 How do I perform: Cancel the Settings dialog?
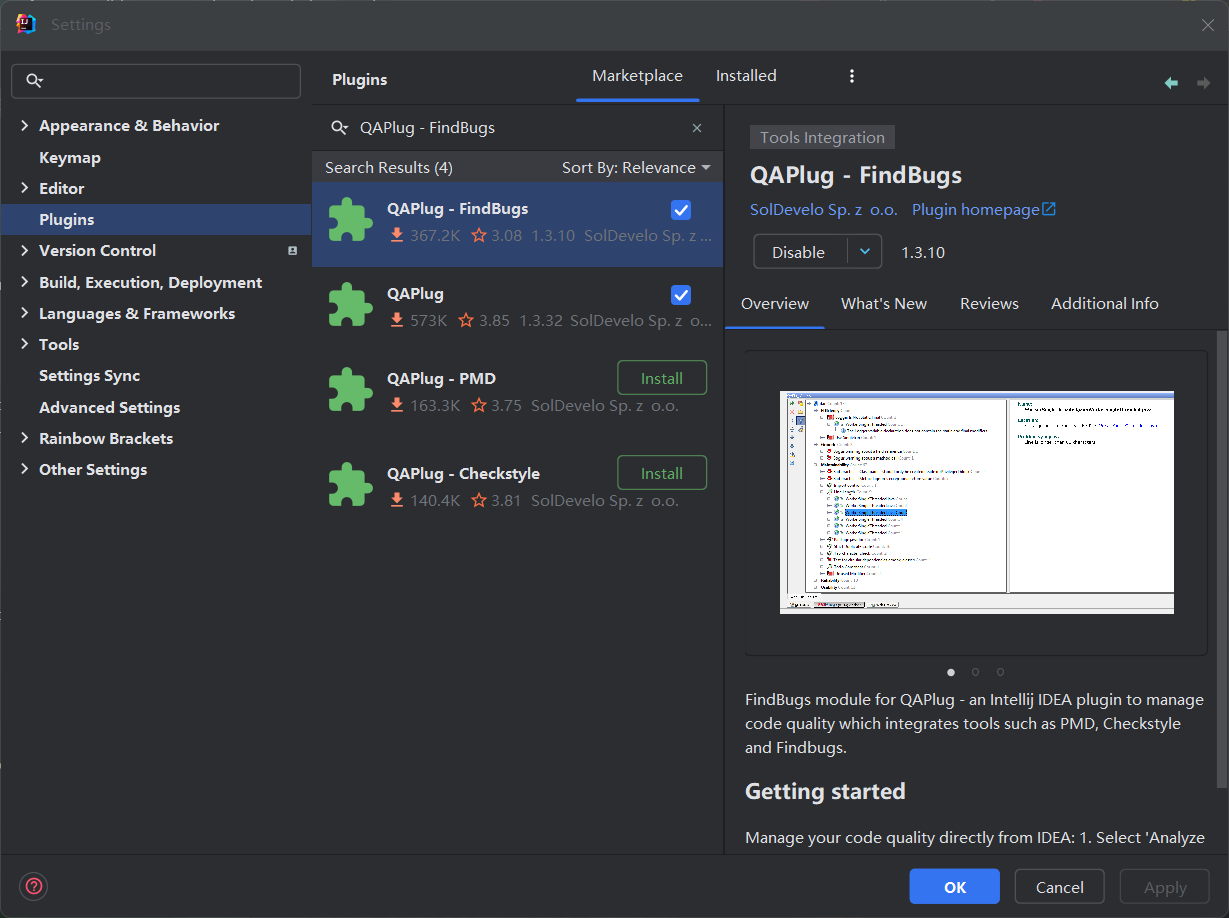tap(1059, 887)
